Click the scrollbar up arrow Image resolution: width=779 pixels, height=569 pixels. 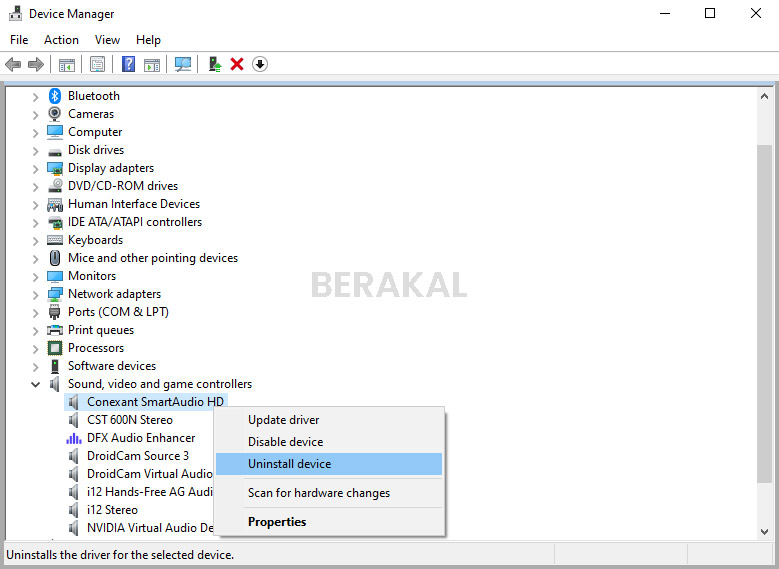coord(765,96)
